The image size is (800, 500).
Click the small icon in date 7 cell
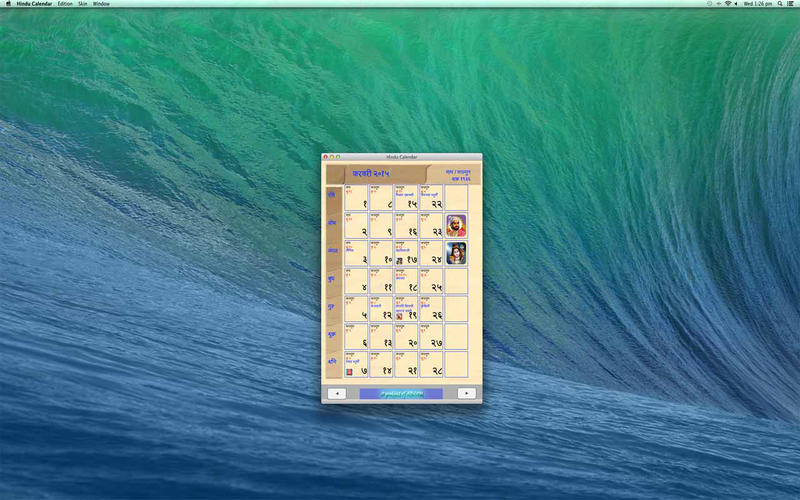[x=349, y=371]
